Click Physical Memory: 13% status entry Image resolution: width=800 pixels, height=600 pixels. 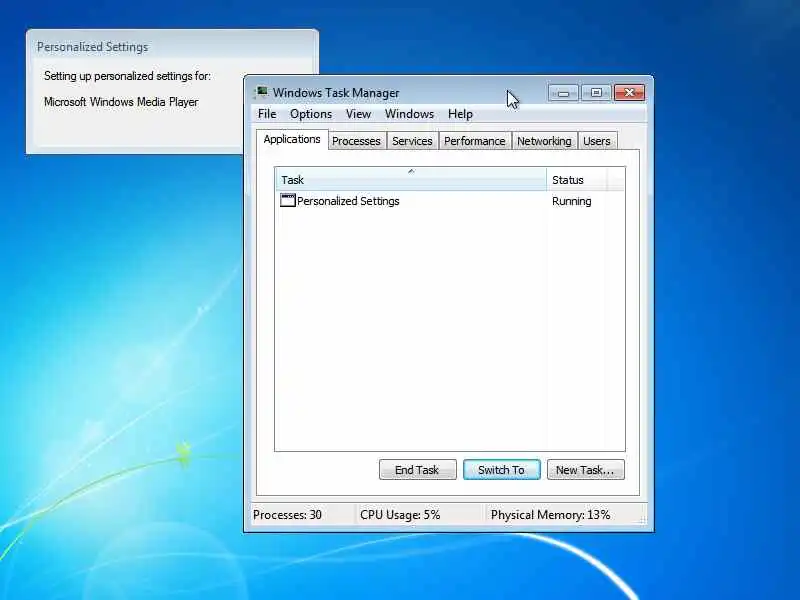(551, 515)
